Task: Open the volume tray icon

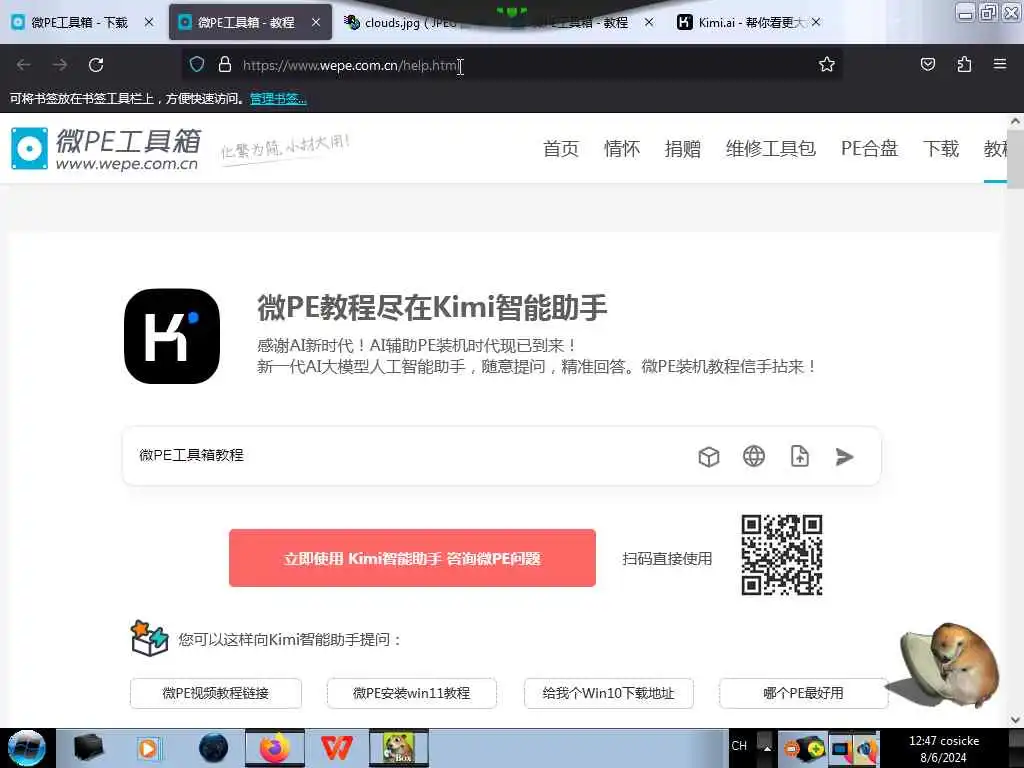Action: click(867, 749)
